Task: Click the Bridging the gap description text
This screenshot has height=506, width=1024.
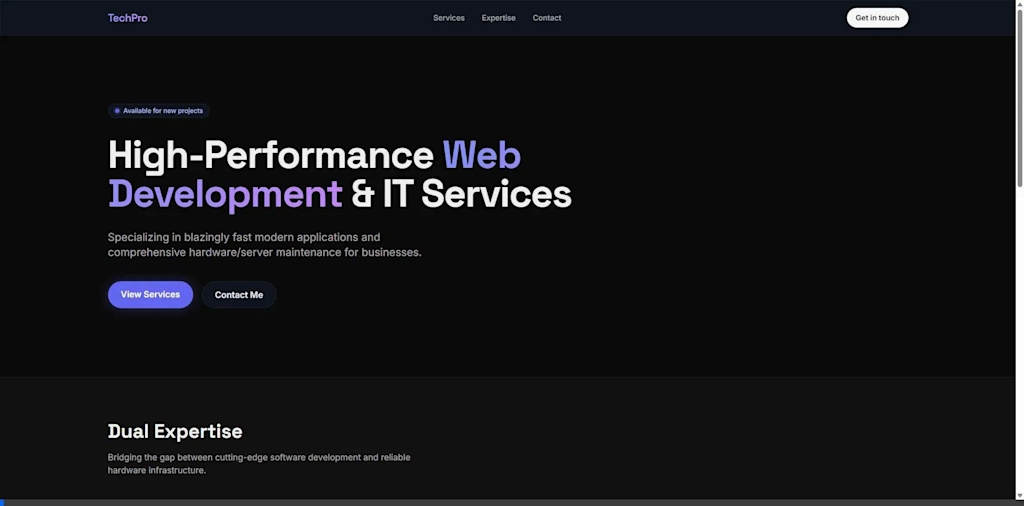Action: click(x=259, y=464)
